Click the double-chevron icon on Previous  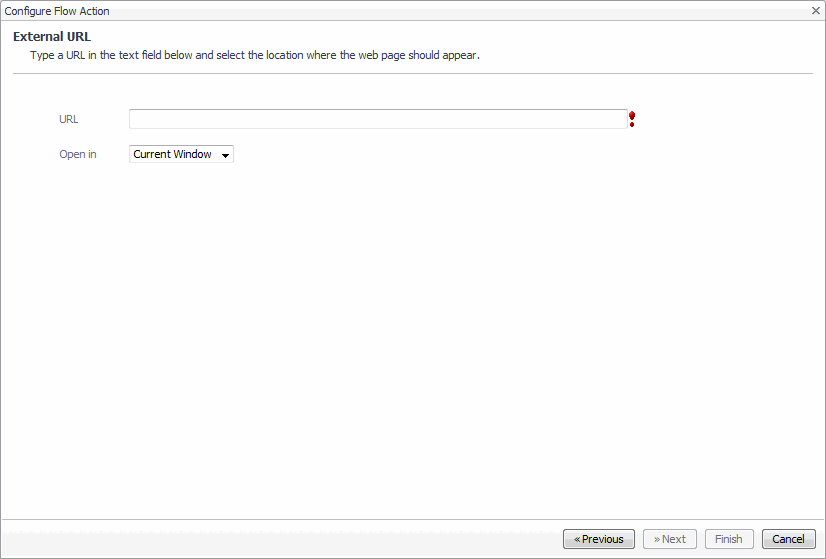point(577,539)
